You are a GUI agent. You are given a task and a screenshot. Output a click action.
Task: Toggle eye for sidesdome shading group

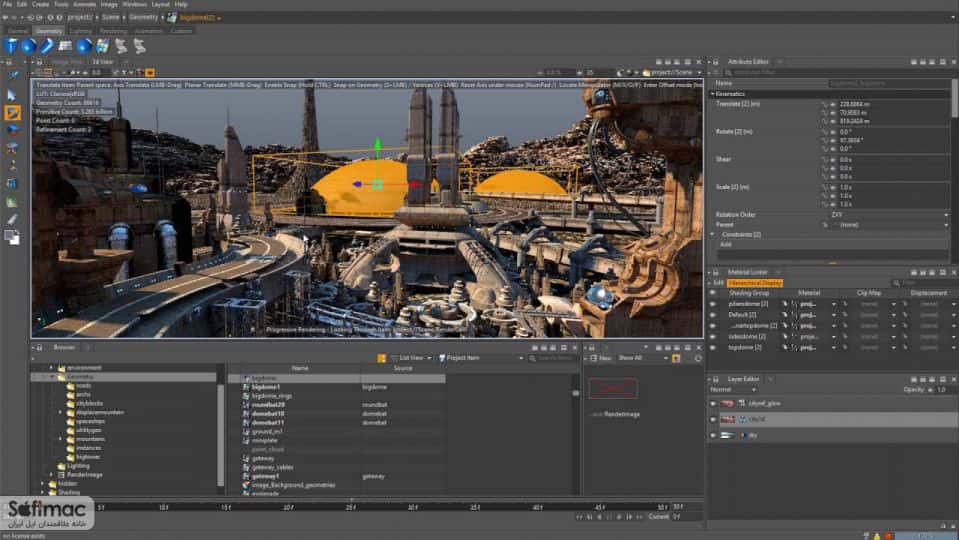713,337
